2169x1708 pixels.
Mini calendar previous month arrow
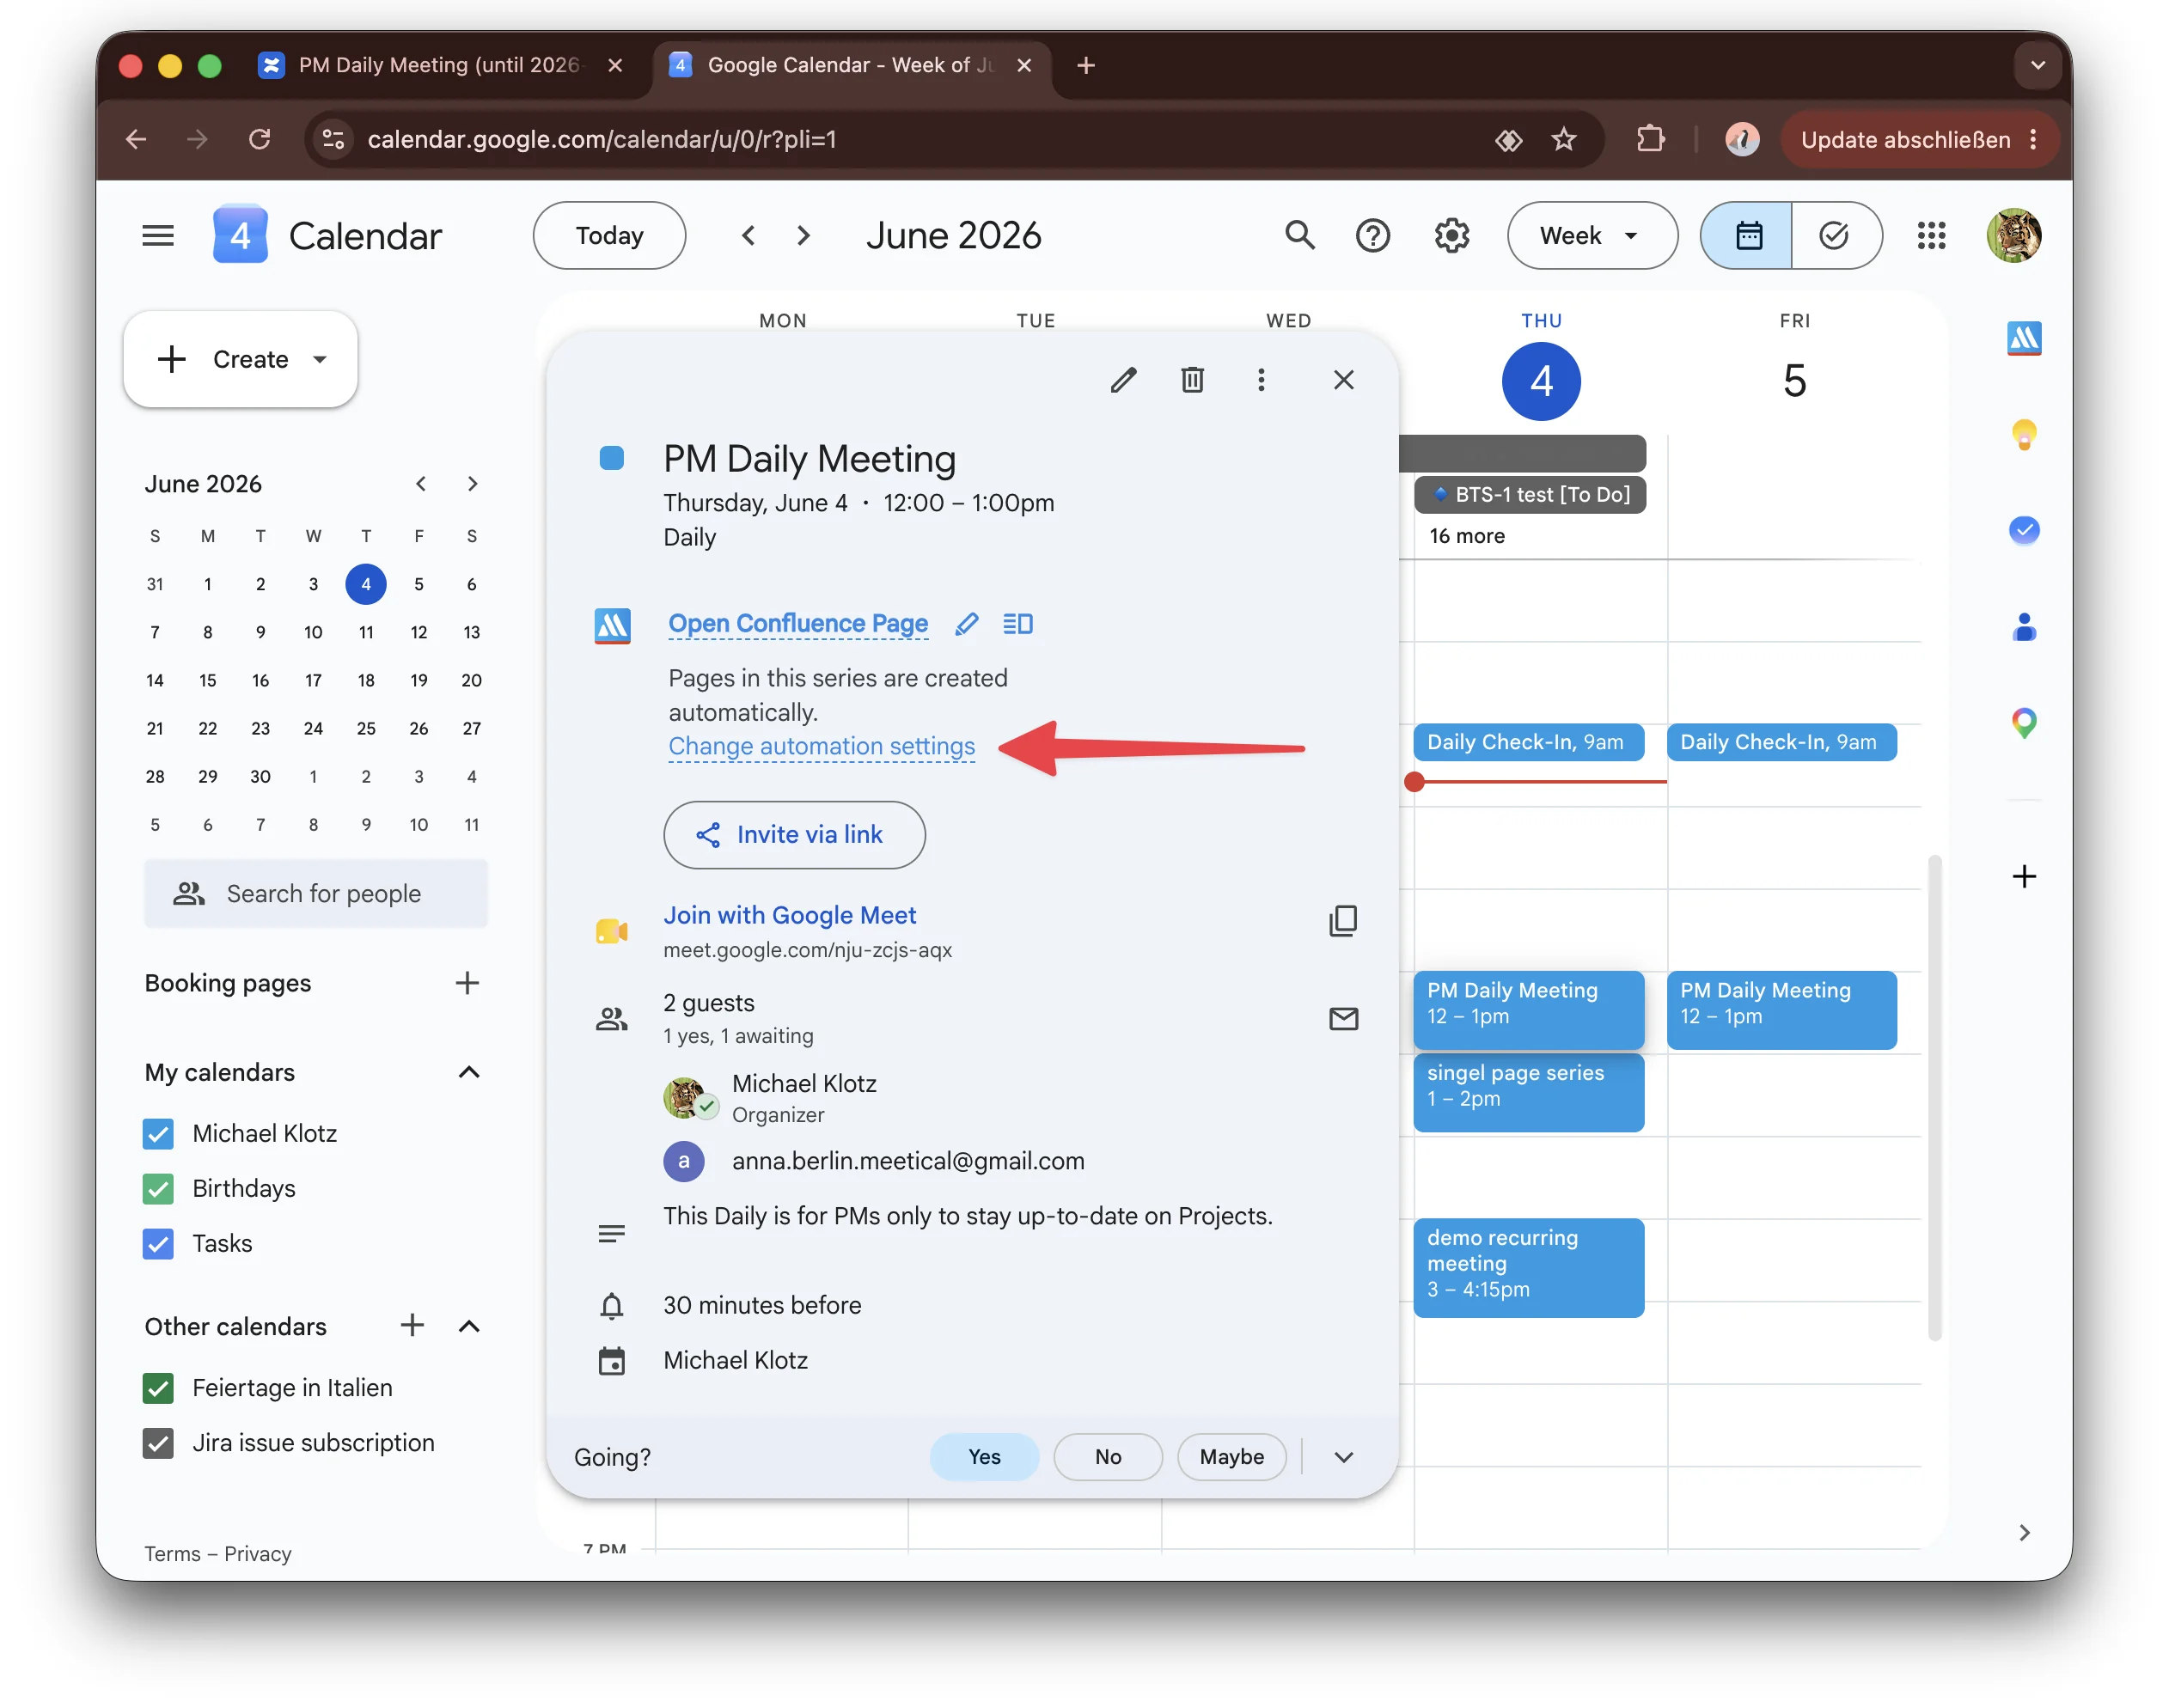tap(421, 484)
